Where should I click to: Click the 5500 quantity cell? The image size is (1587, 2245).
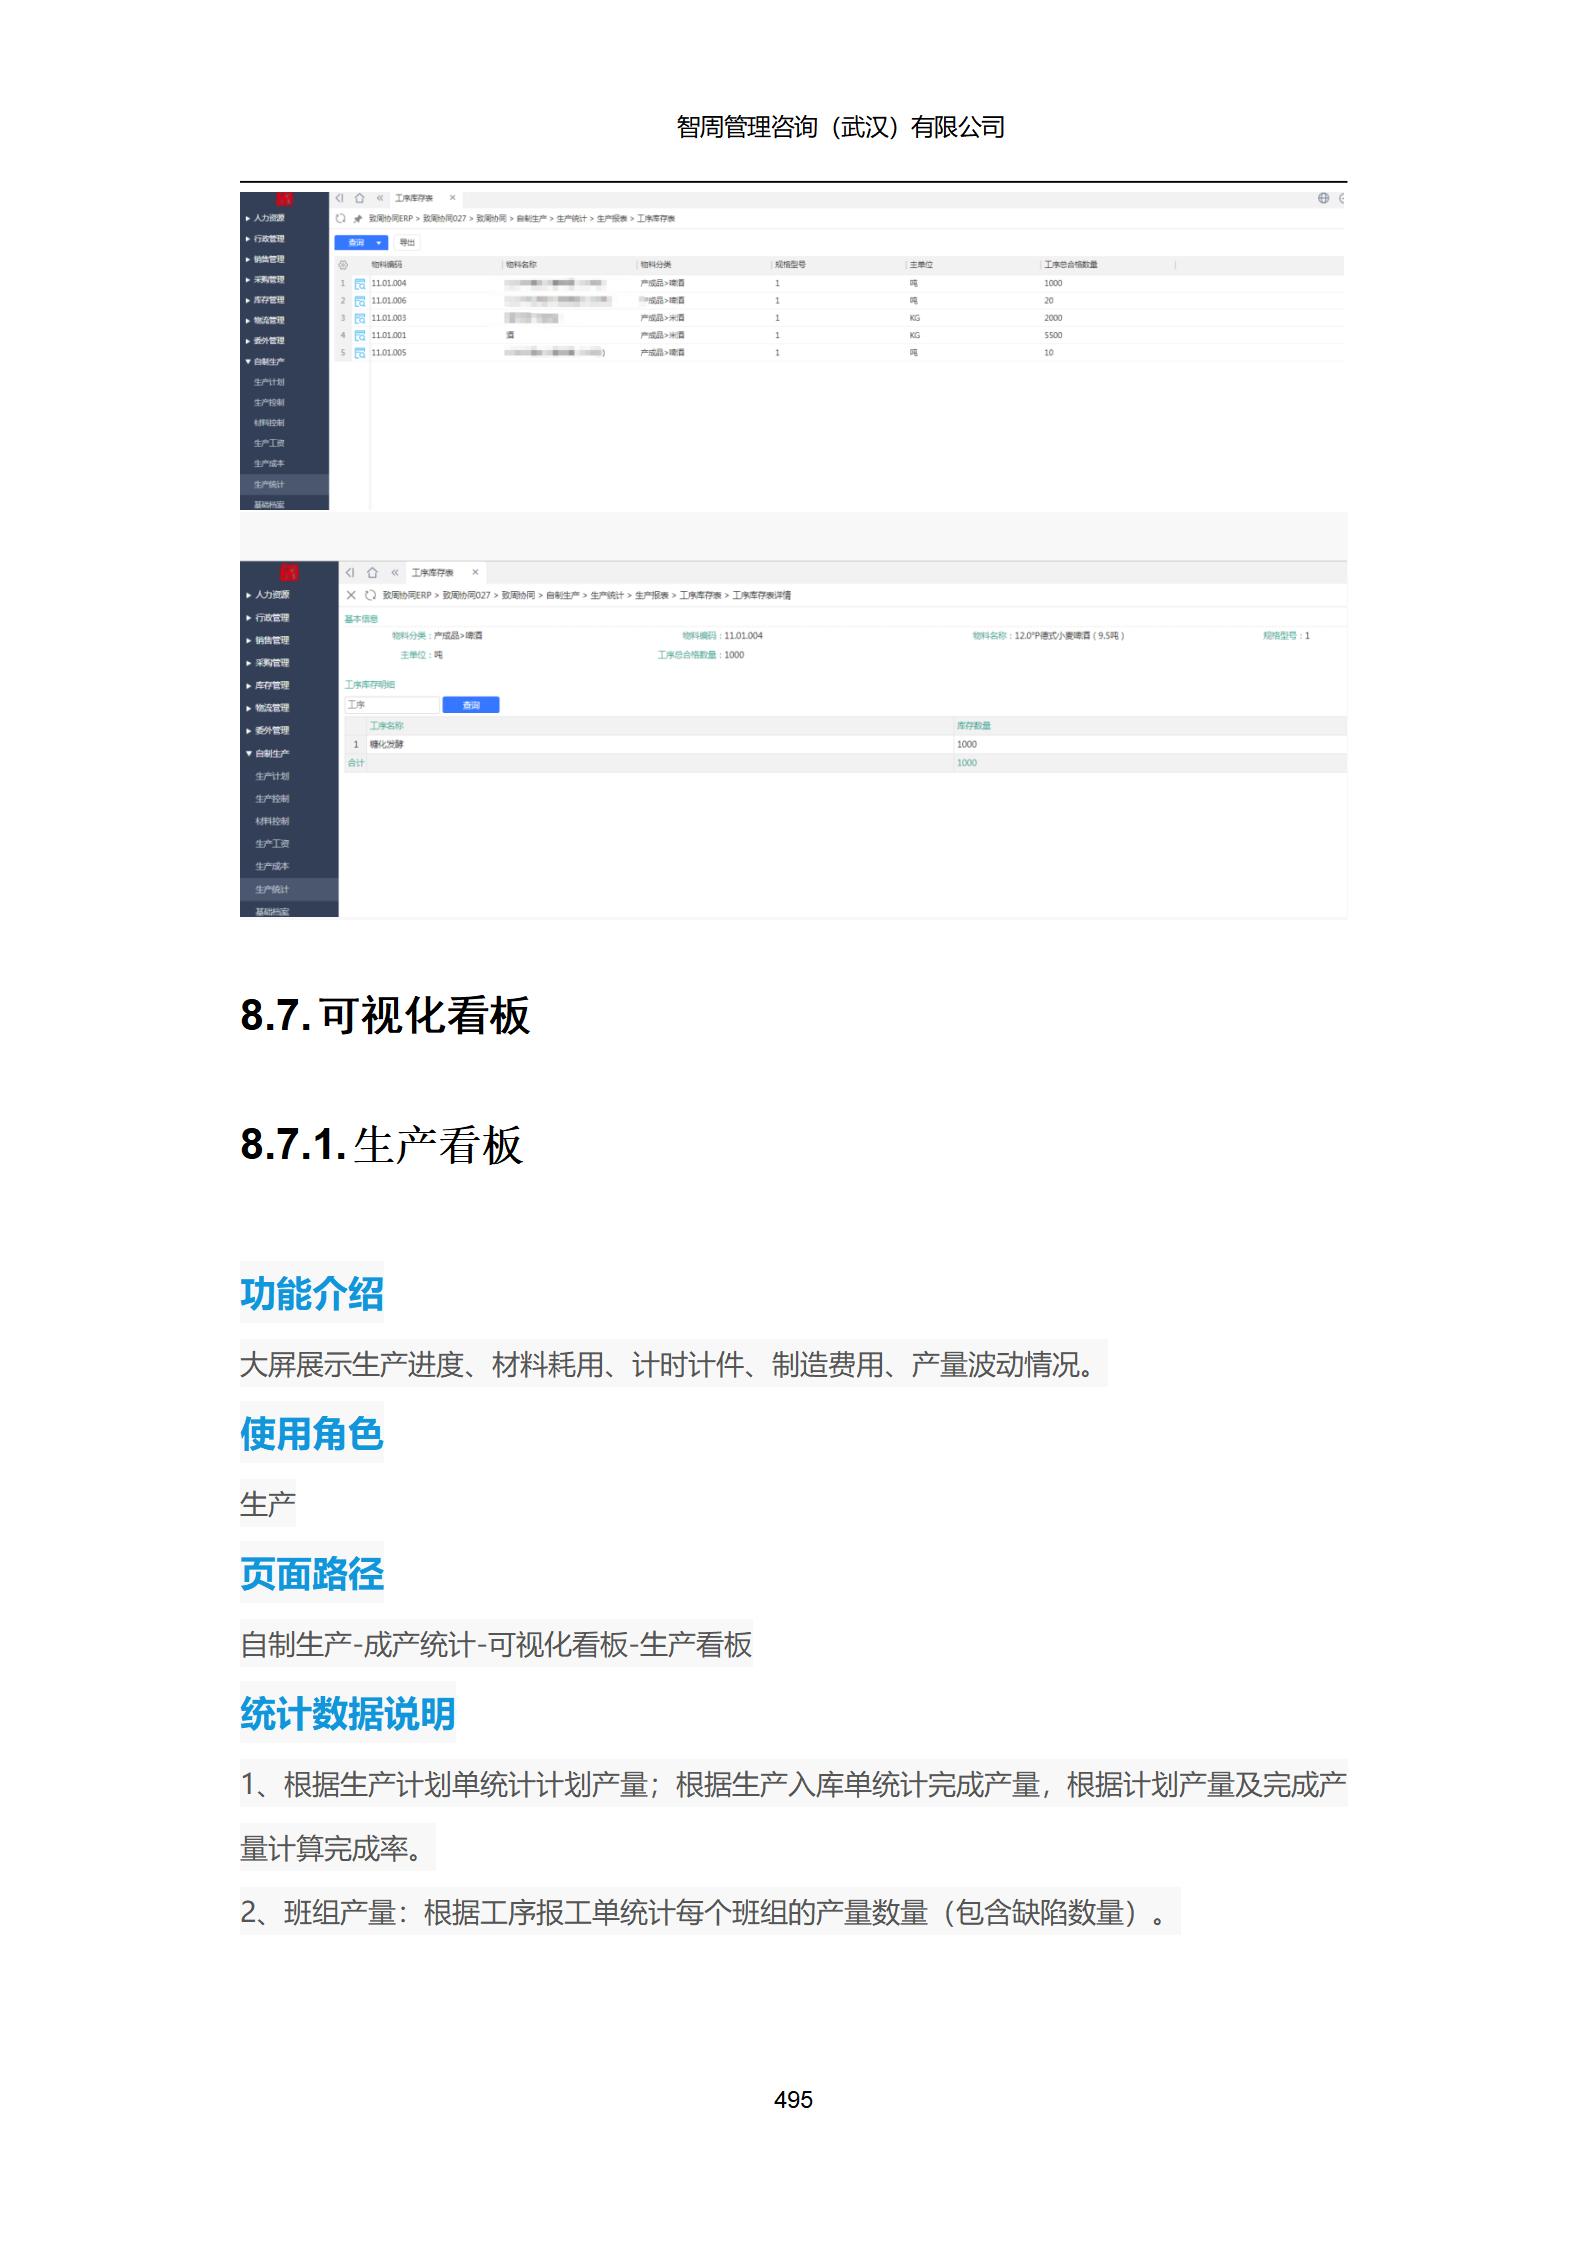coord(1053,336)
